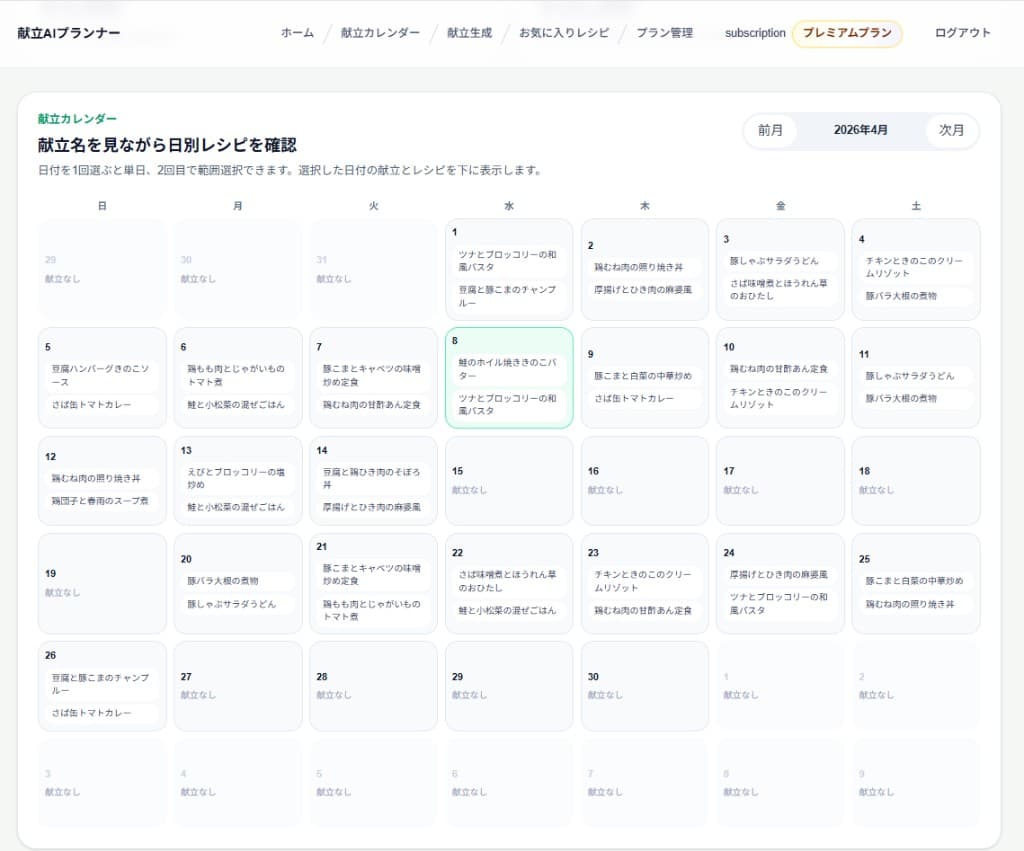Image resolution: width=1024 pixels, height=851 pixels.
Task: Click えびとブロッコリーの塩炒め on day 13
Action: pyautogui.click(x=238, y=478)
